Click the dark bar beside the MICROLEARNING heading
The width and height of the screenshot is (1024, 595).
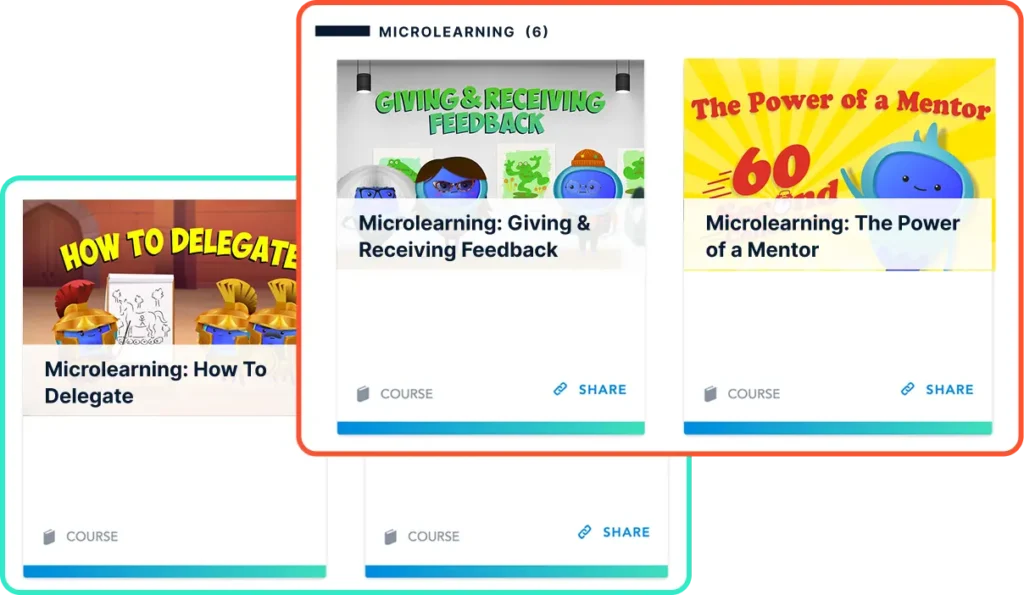point(342,31)
